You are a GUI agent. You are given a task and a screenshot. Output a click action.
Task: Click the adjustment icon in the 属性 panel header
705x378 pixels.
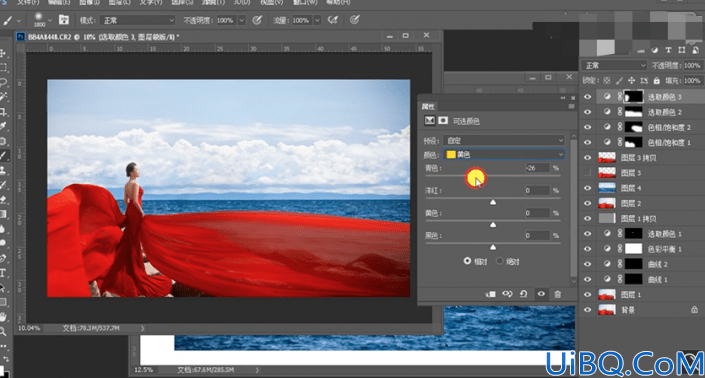click(430, 120)
